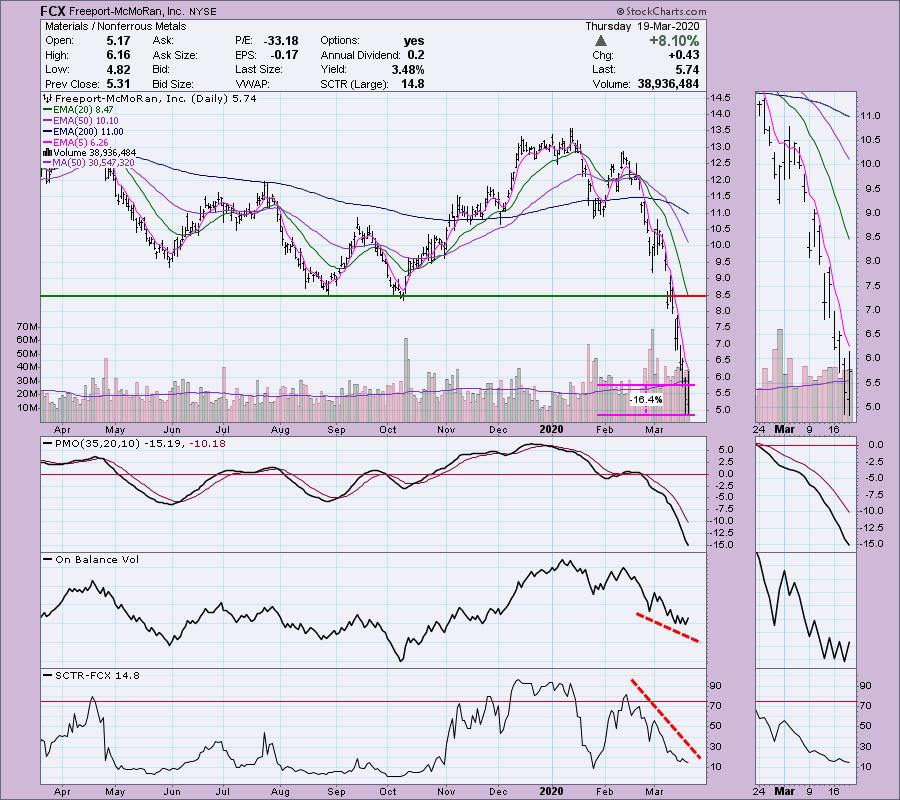Select the Materials / Nonferrous Metals sector text
The width and height of the screenshot is (900, 800).
(x=115, y=26)
